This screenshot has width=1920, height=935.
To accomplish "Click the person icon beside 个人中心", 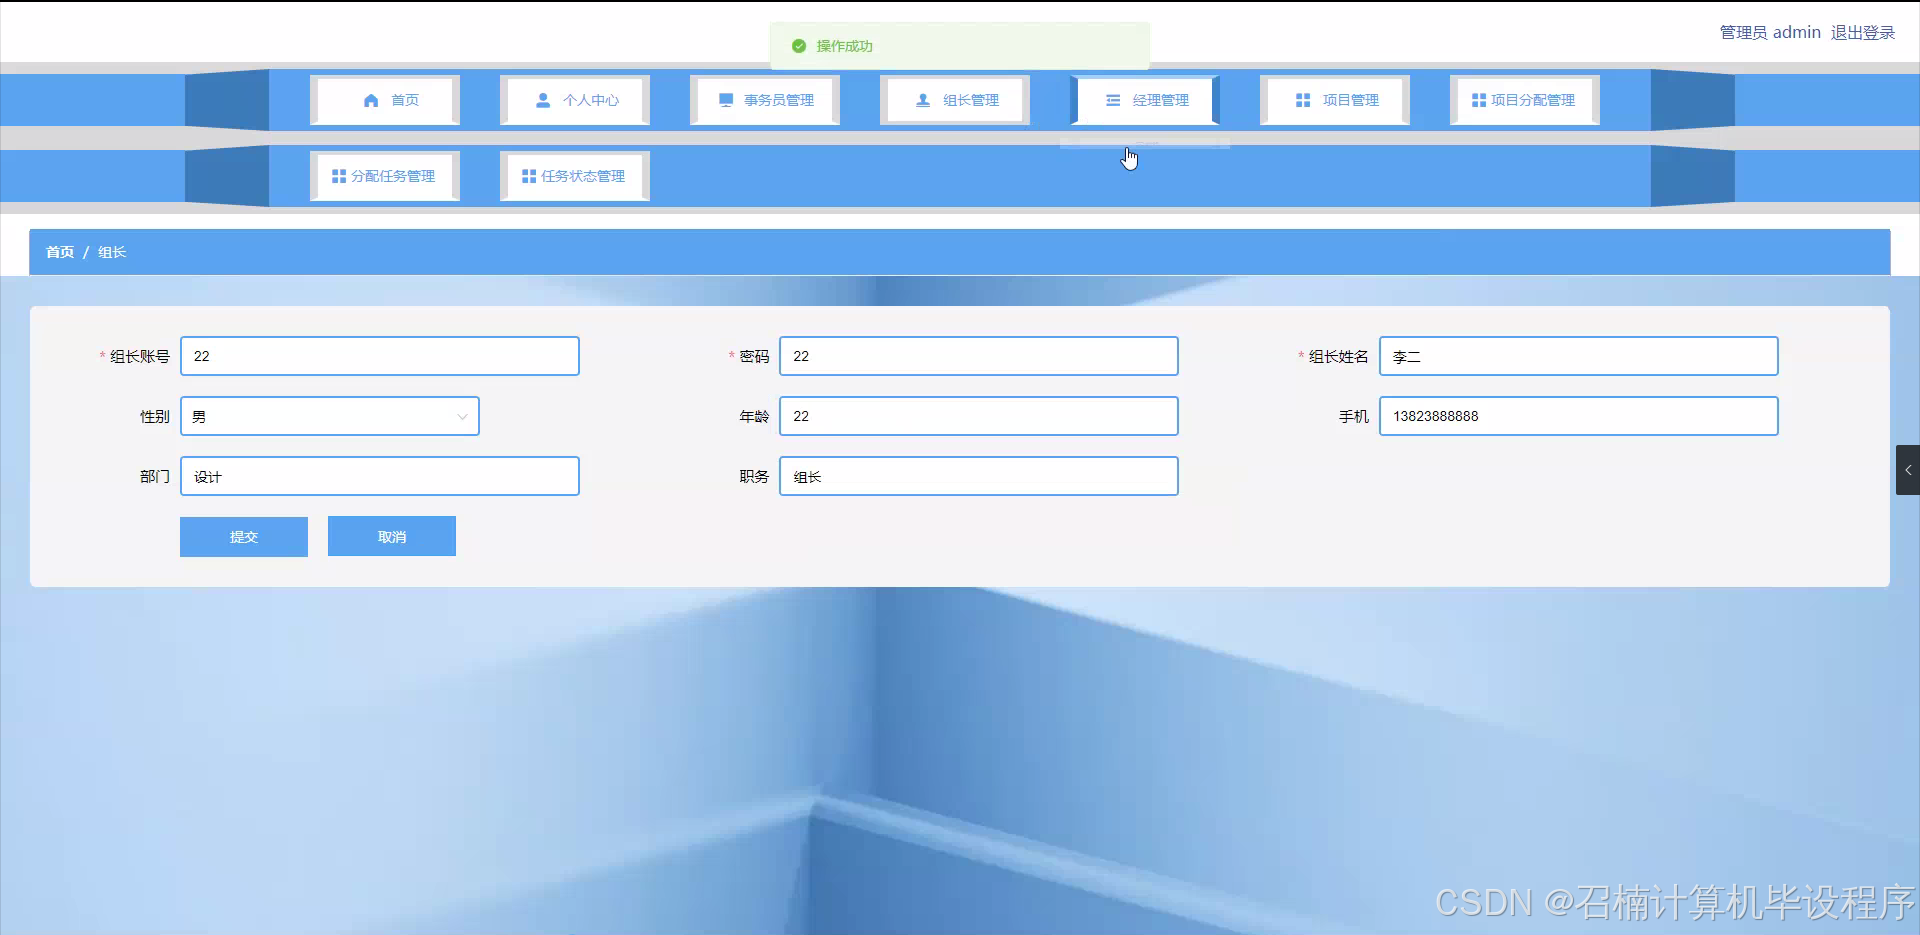I will 543,100.
